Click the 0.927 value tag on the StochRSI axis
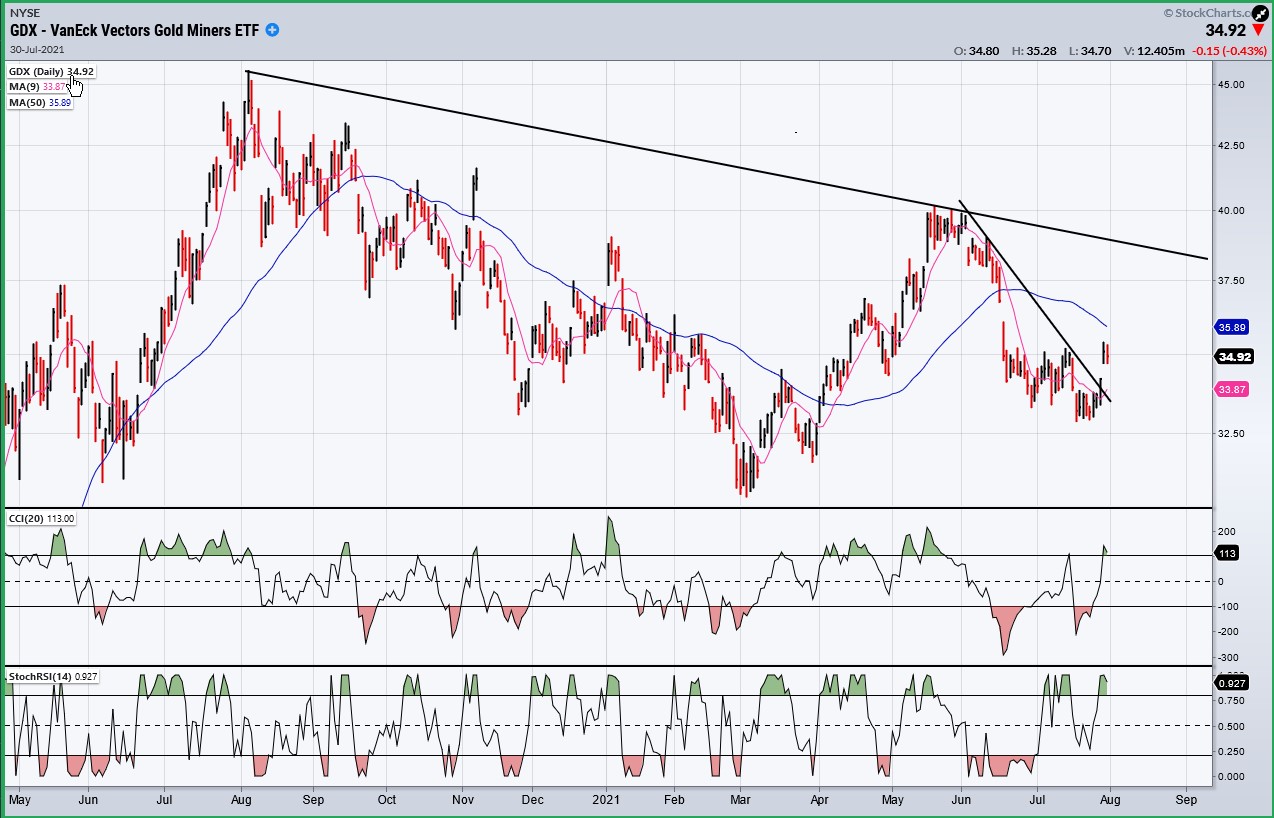Screen dimensions: 1274x818 pos(1233,684)
